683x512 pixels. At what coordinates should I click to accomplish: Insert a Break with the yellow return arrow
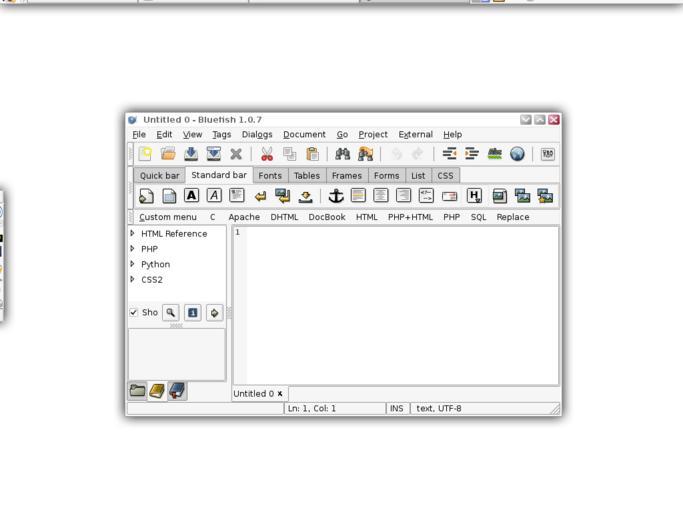tap(260, 197)
